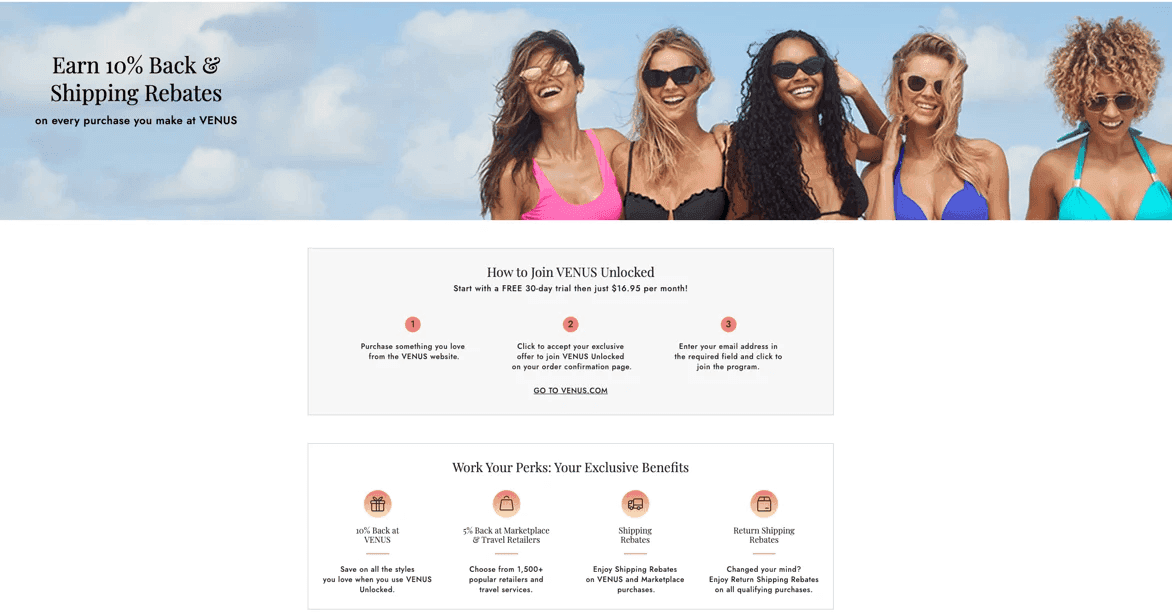
Task: Click the delivery truck Shipping Rebates icon
Action: pyautogui.click(x=635, y=504)
